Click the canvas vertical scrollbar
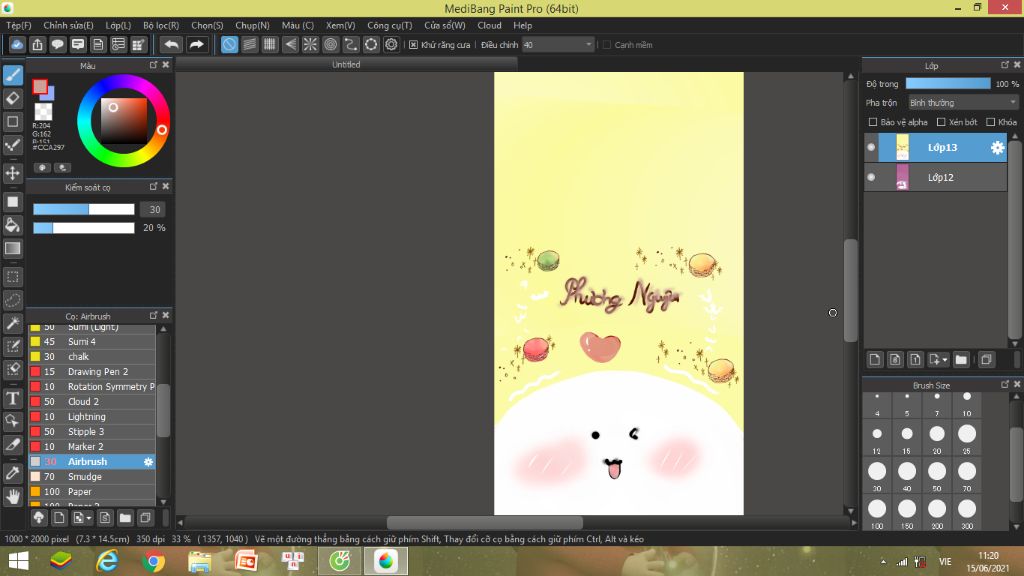This screenshot has height=576, width=1024. (x=850, y=291)
